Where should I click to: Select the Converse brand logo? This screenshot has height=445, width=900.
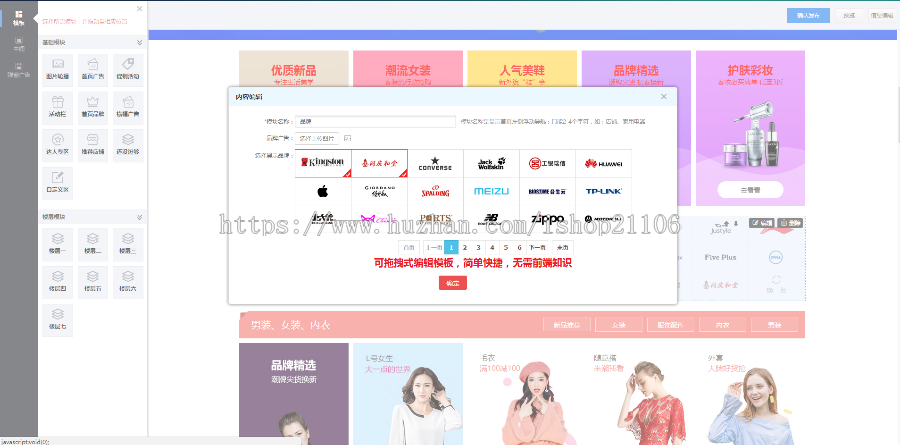pyautogui.click(x=435, y=163)
